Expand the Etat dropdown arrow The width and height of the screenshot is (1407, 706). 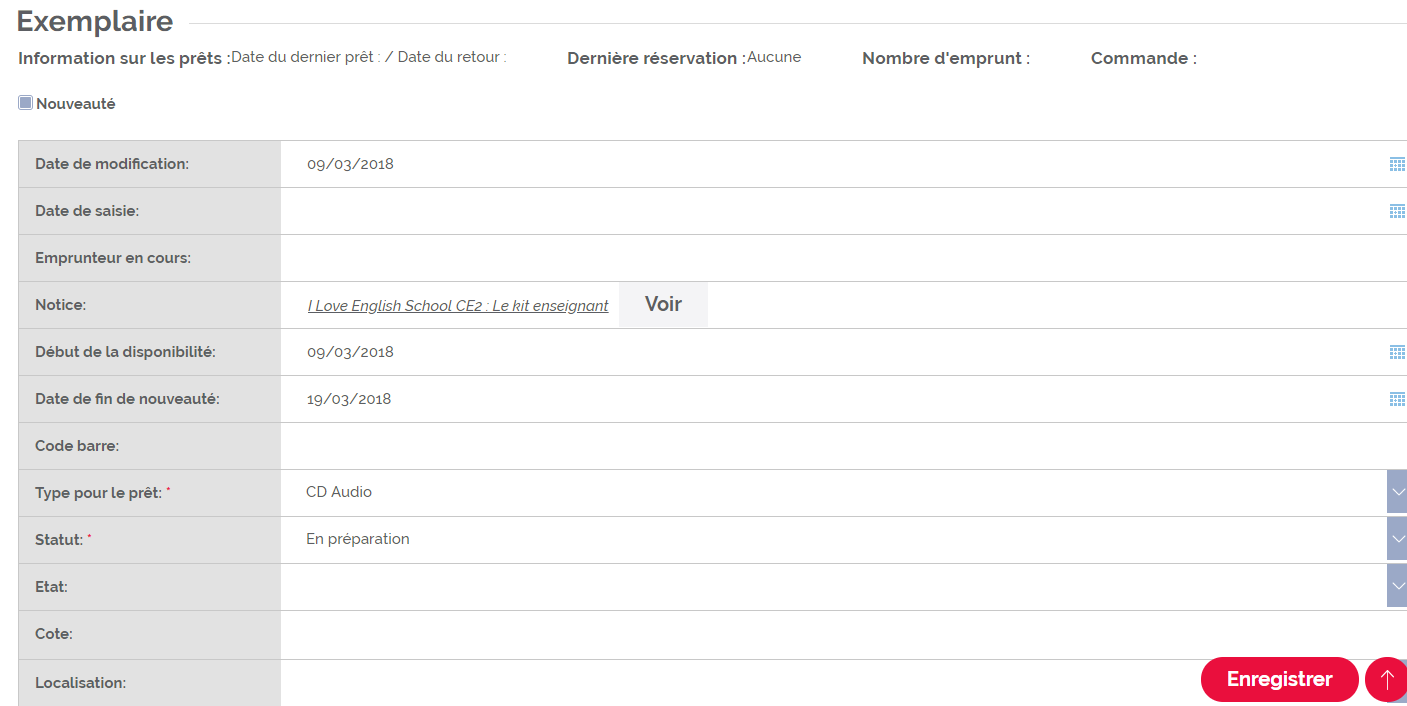[1397, 586]
